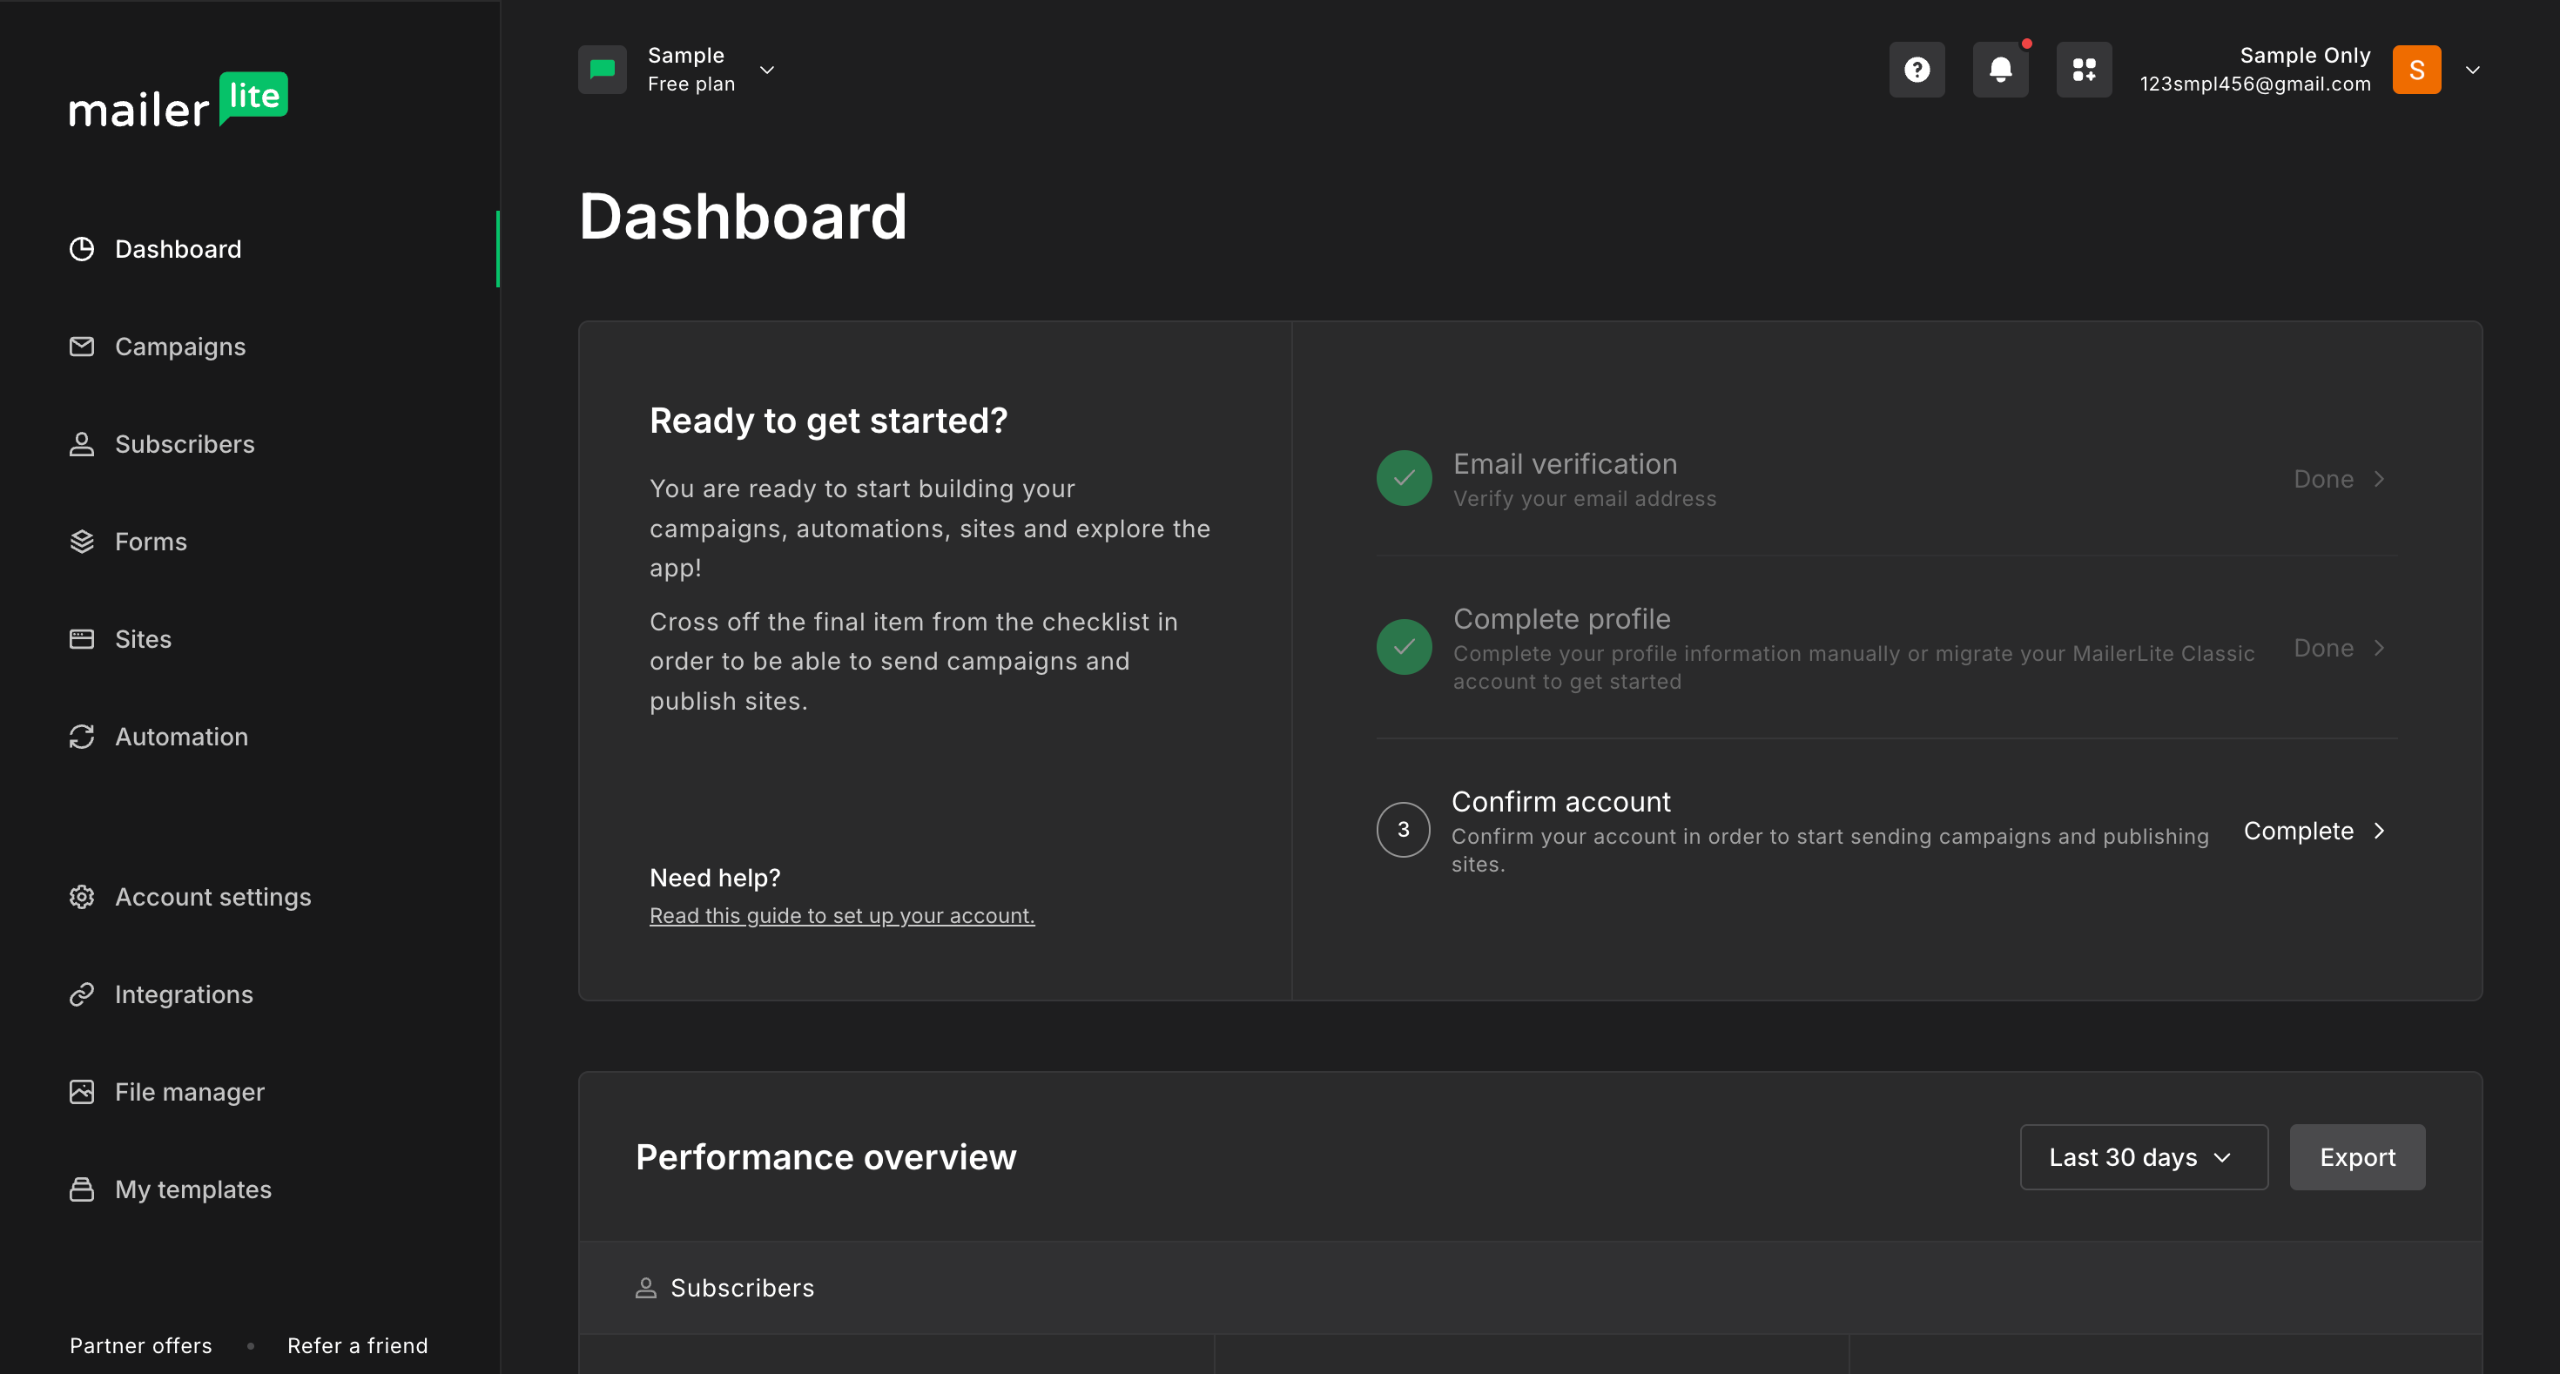Screen dimensions: 2560x1374
Task: Click the Complete profile green checkmark
Action: (1404, 647)
